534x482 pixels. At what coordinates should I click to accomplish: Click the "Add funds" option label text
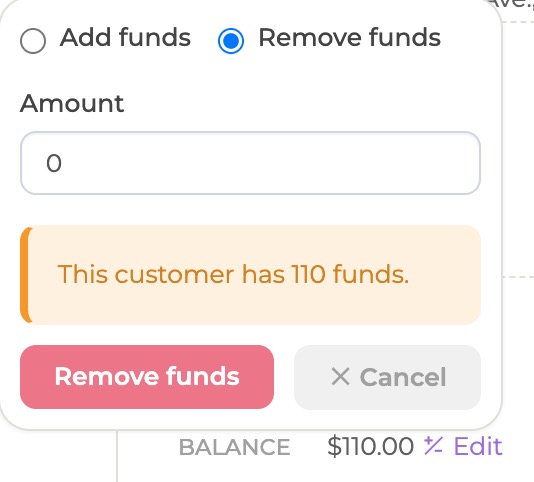[125, 37]
